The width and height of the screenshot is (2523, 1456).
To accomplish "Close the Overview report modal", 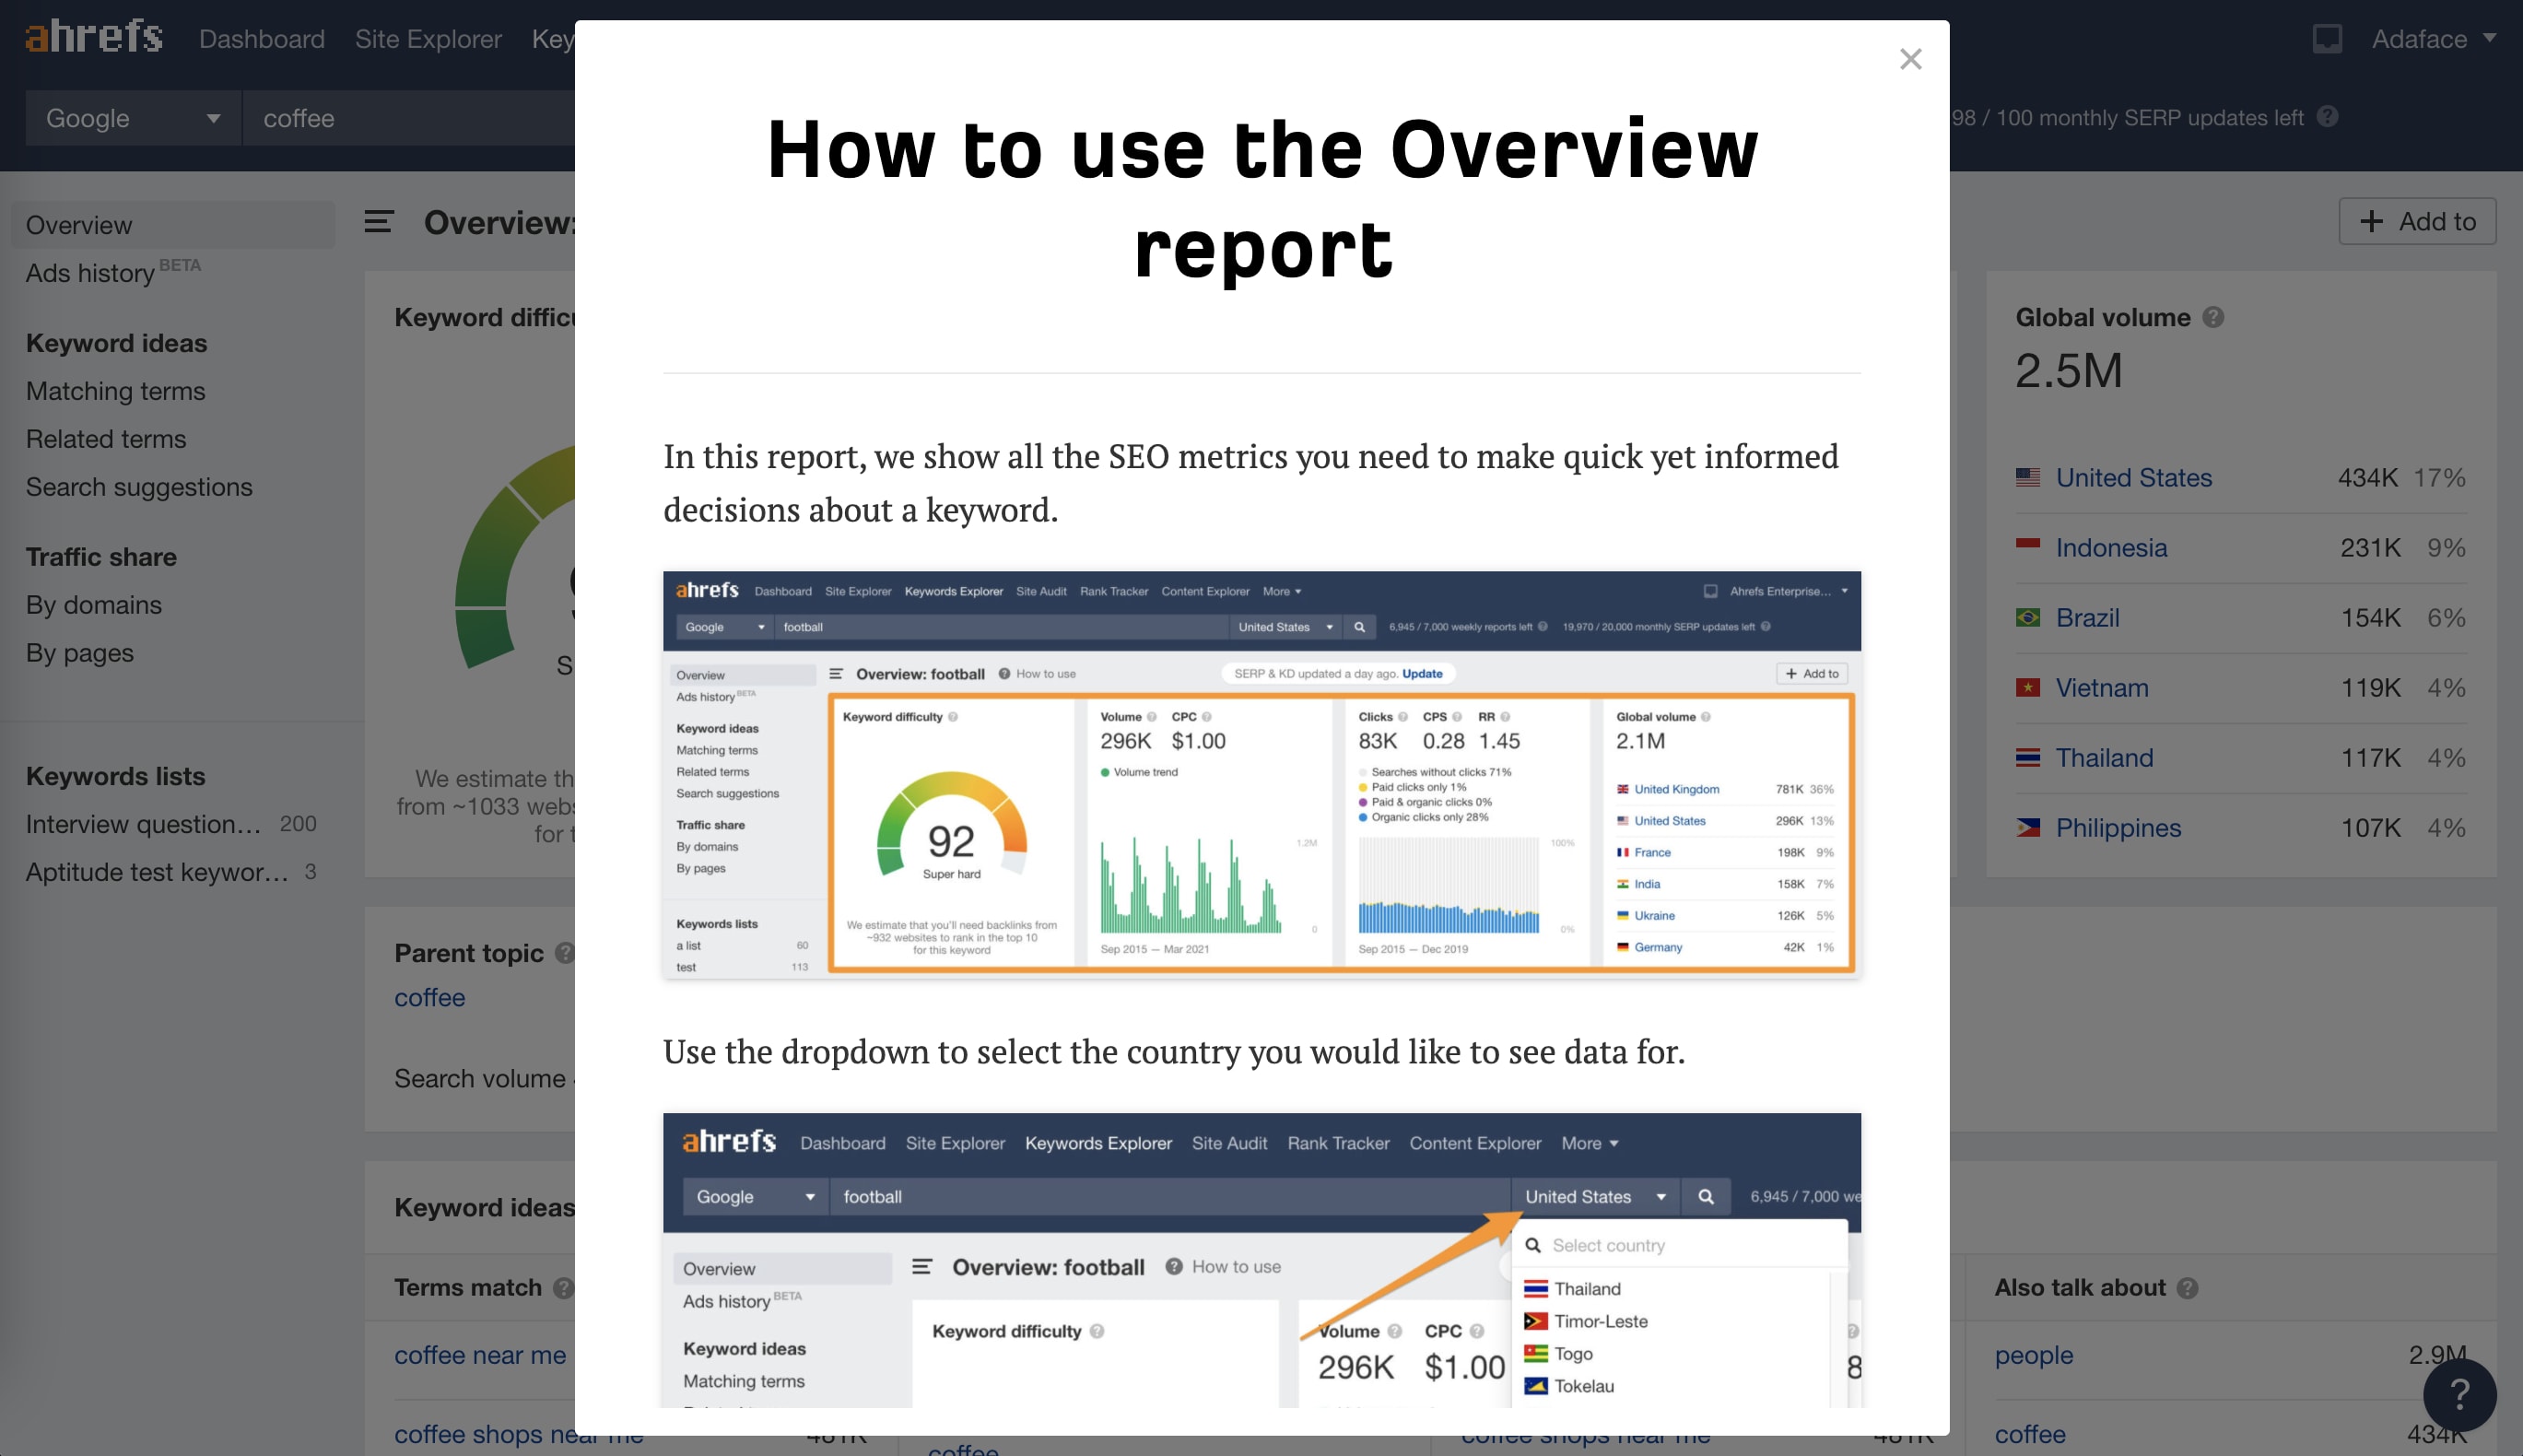I will (1909, 59).
